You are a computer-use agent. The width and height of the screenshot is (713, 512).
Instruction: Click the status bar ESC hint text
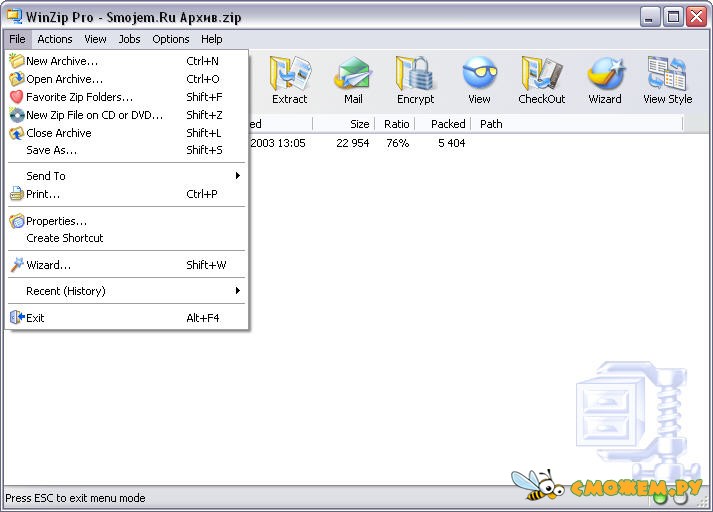pyautogui.click(x=75, y=498)
